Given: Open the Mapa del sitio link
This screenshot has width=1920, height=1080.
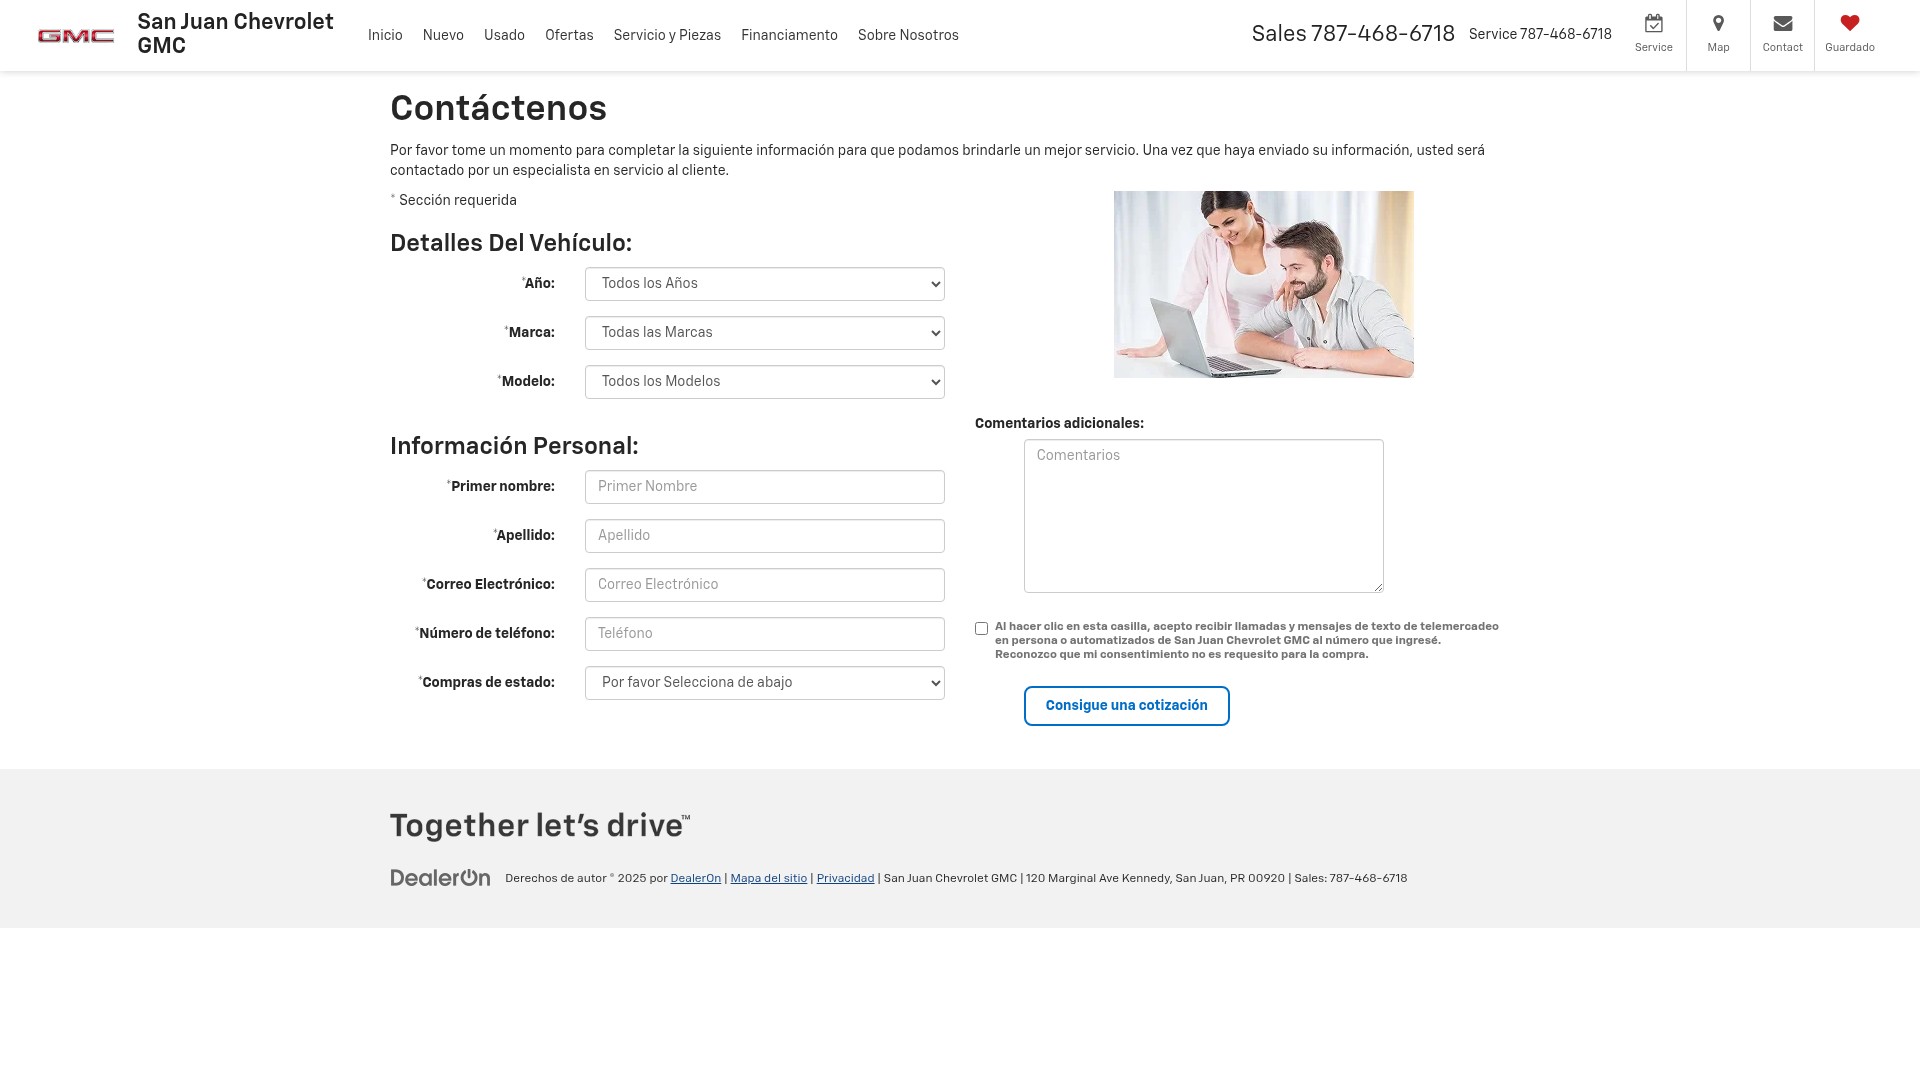Looking at the screenshot, I should 768,879.
